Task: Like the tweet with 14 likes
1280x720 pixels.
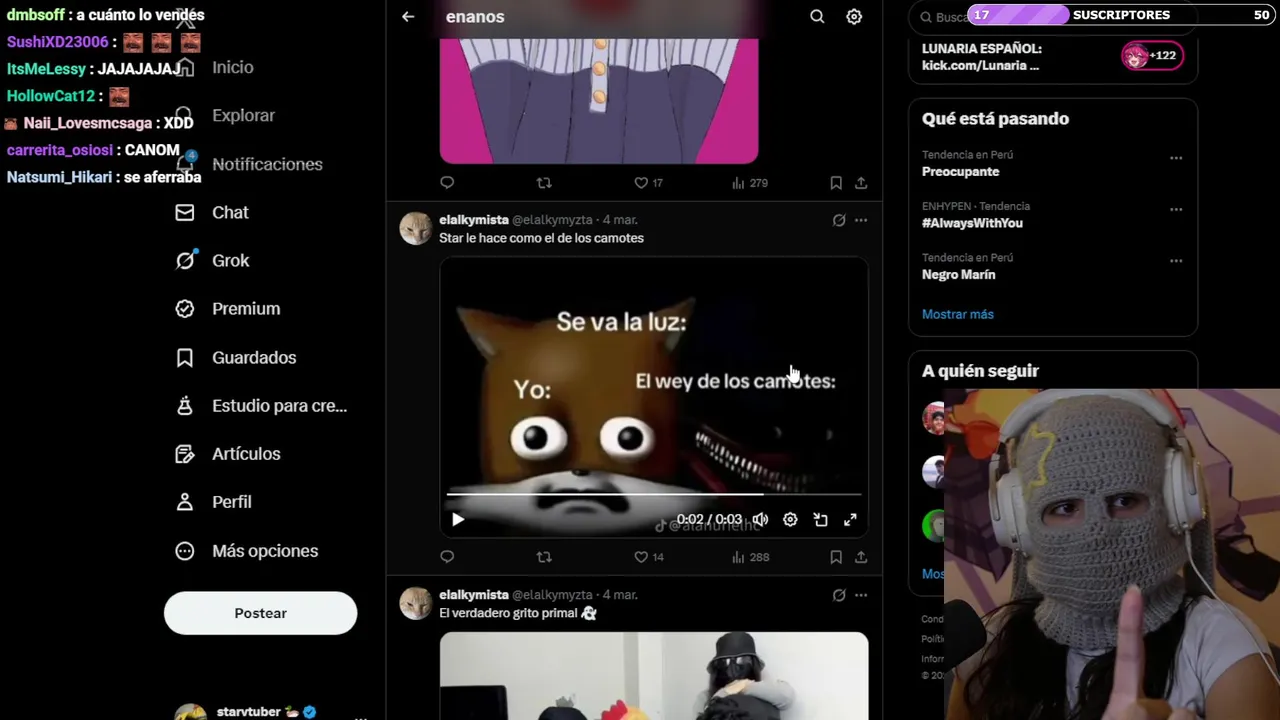Action: (649, 557)
